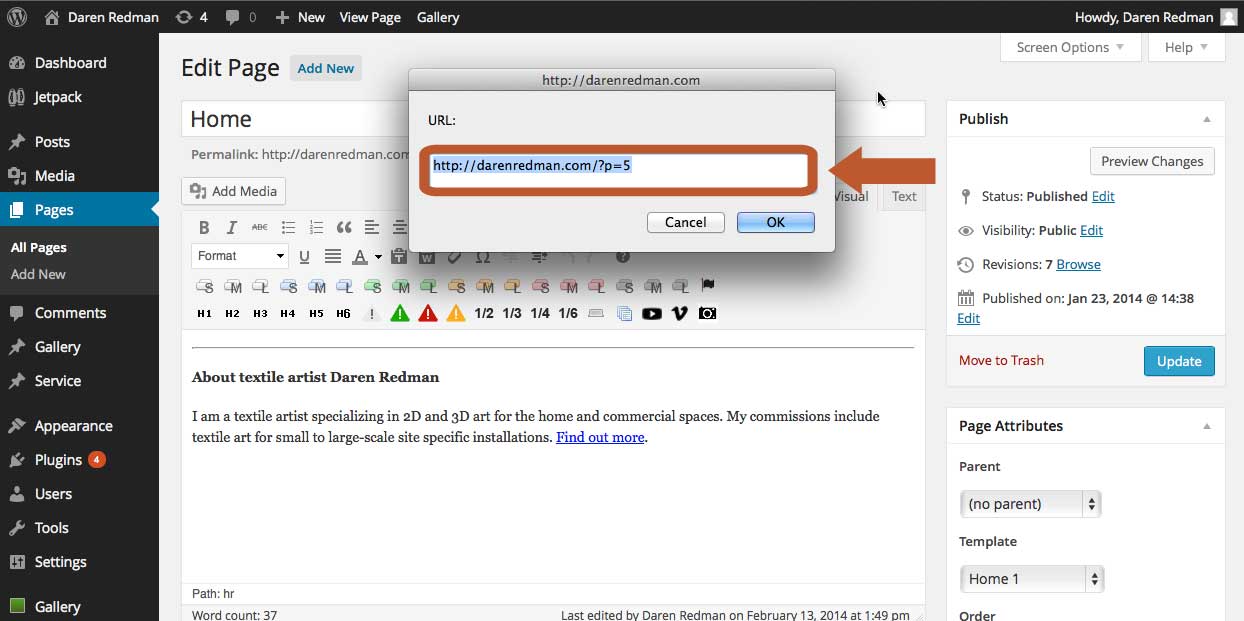Browse the page revisions

[x=1078, y=264]
